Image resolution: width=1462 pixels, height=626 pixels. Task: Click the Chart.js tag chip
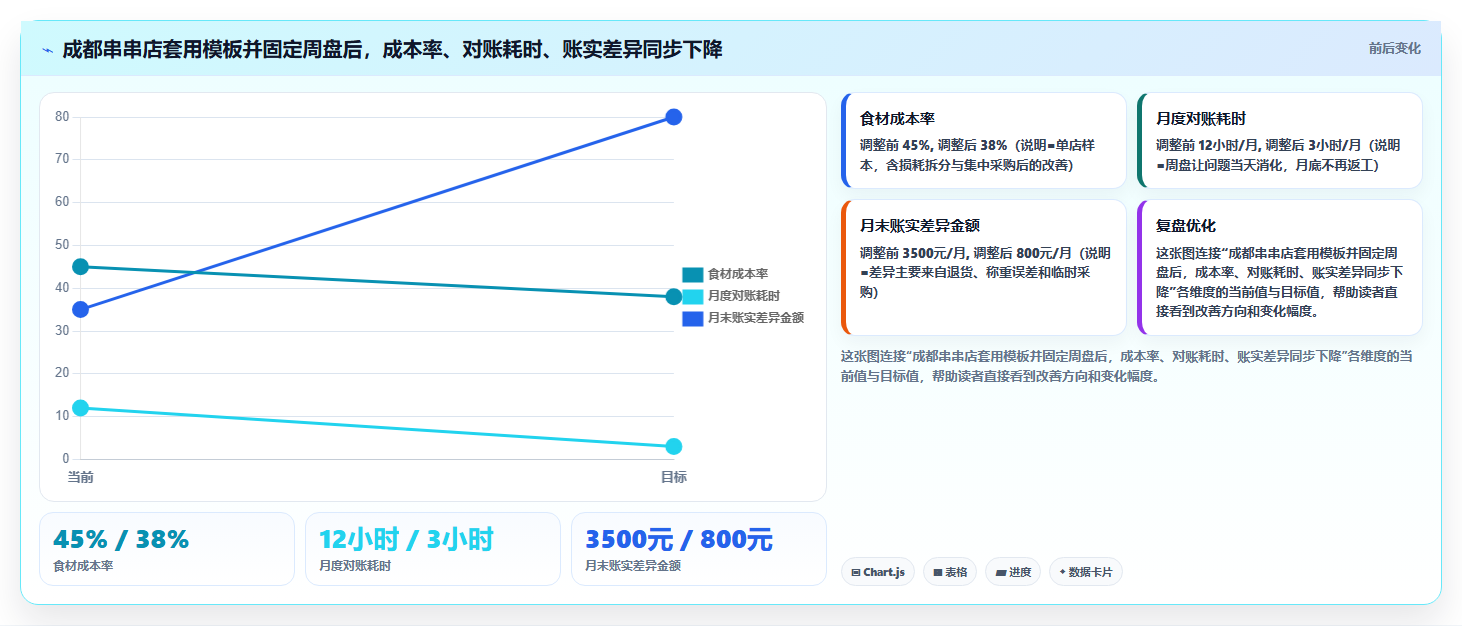click(x=878, y=572)
